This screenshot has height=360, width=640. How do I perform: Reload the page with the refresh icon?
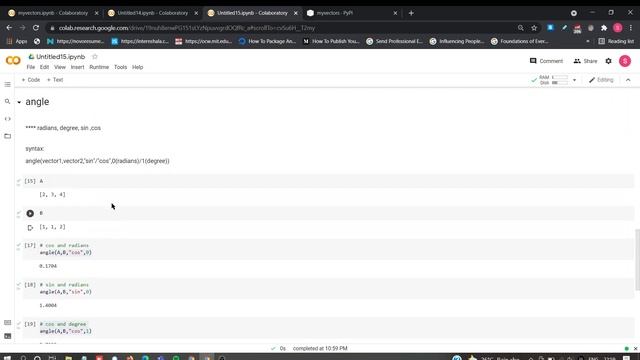(36, 28)
